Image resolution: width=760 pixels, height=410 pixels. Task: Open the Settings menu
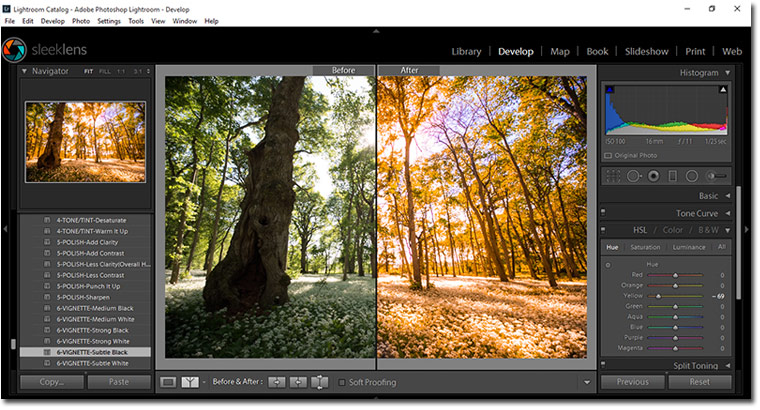(109, 21)
